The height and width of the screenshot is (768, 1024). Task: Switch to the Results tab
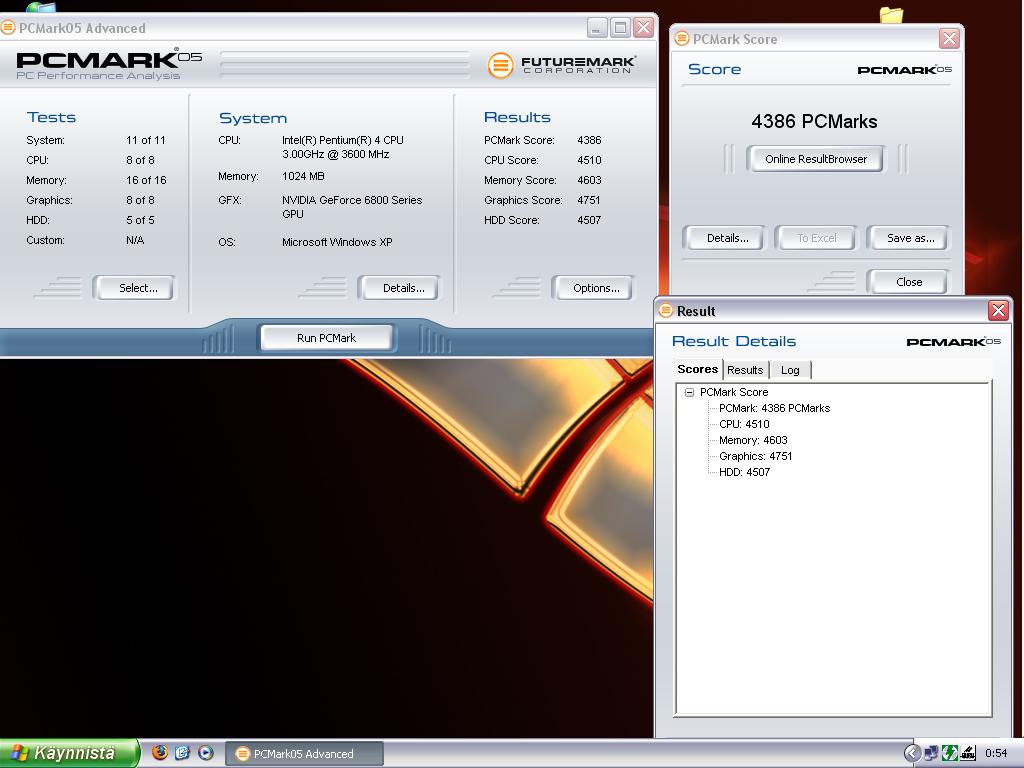click(745, 370)
